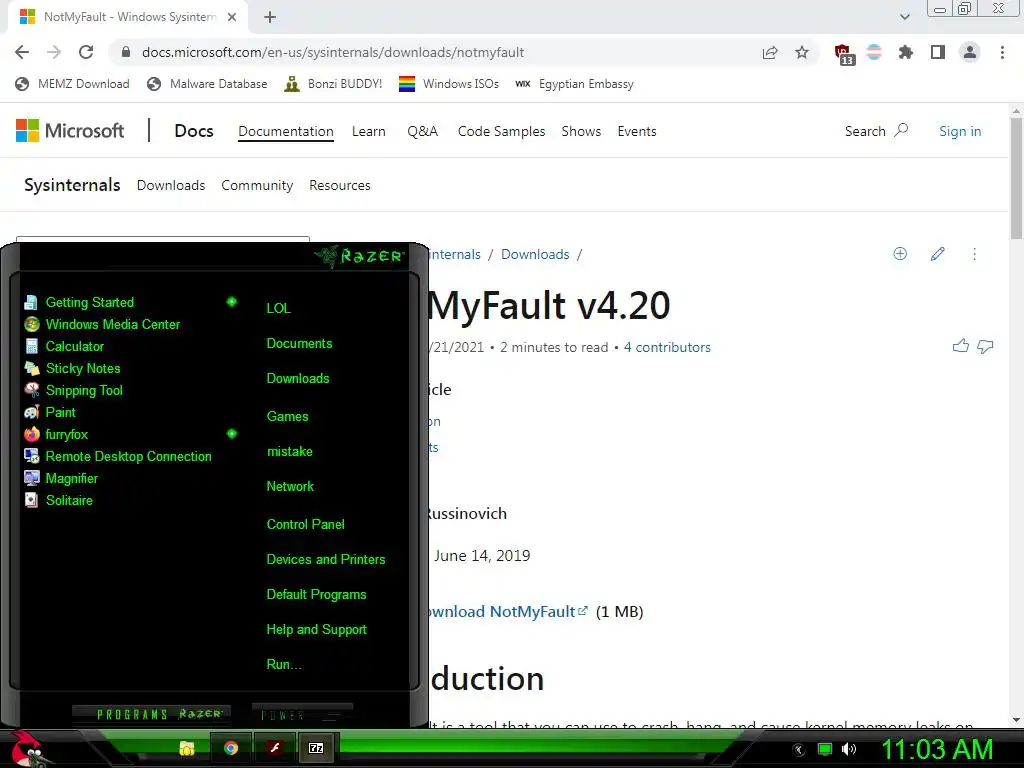Screen dimensions: 1024x768
Task: Close the NotMyFault browser tab
Action: point(232,17)
